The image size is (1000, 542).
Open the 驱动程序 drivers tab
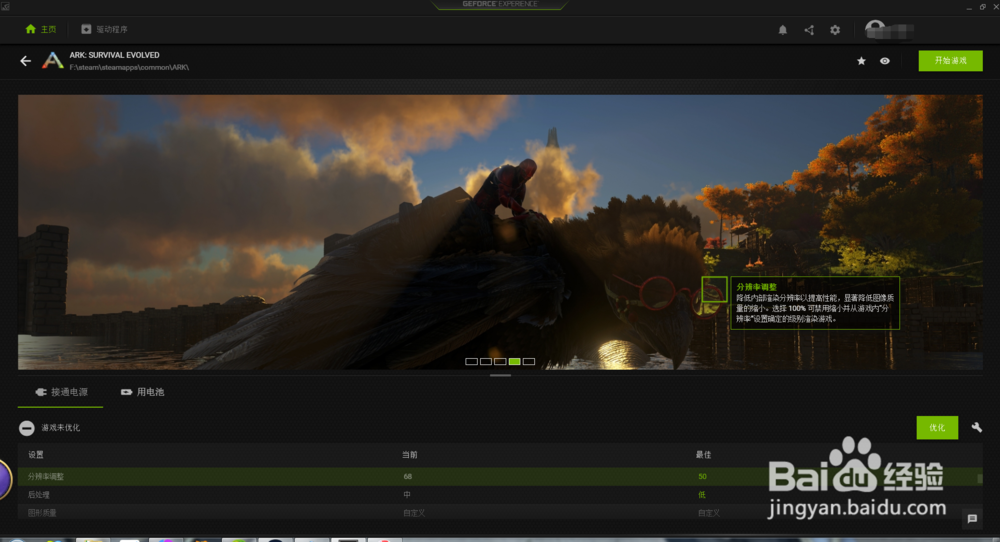click(105, 29)
